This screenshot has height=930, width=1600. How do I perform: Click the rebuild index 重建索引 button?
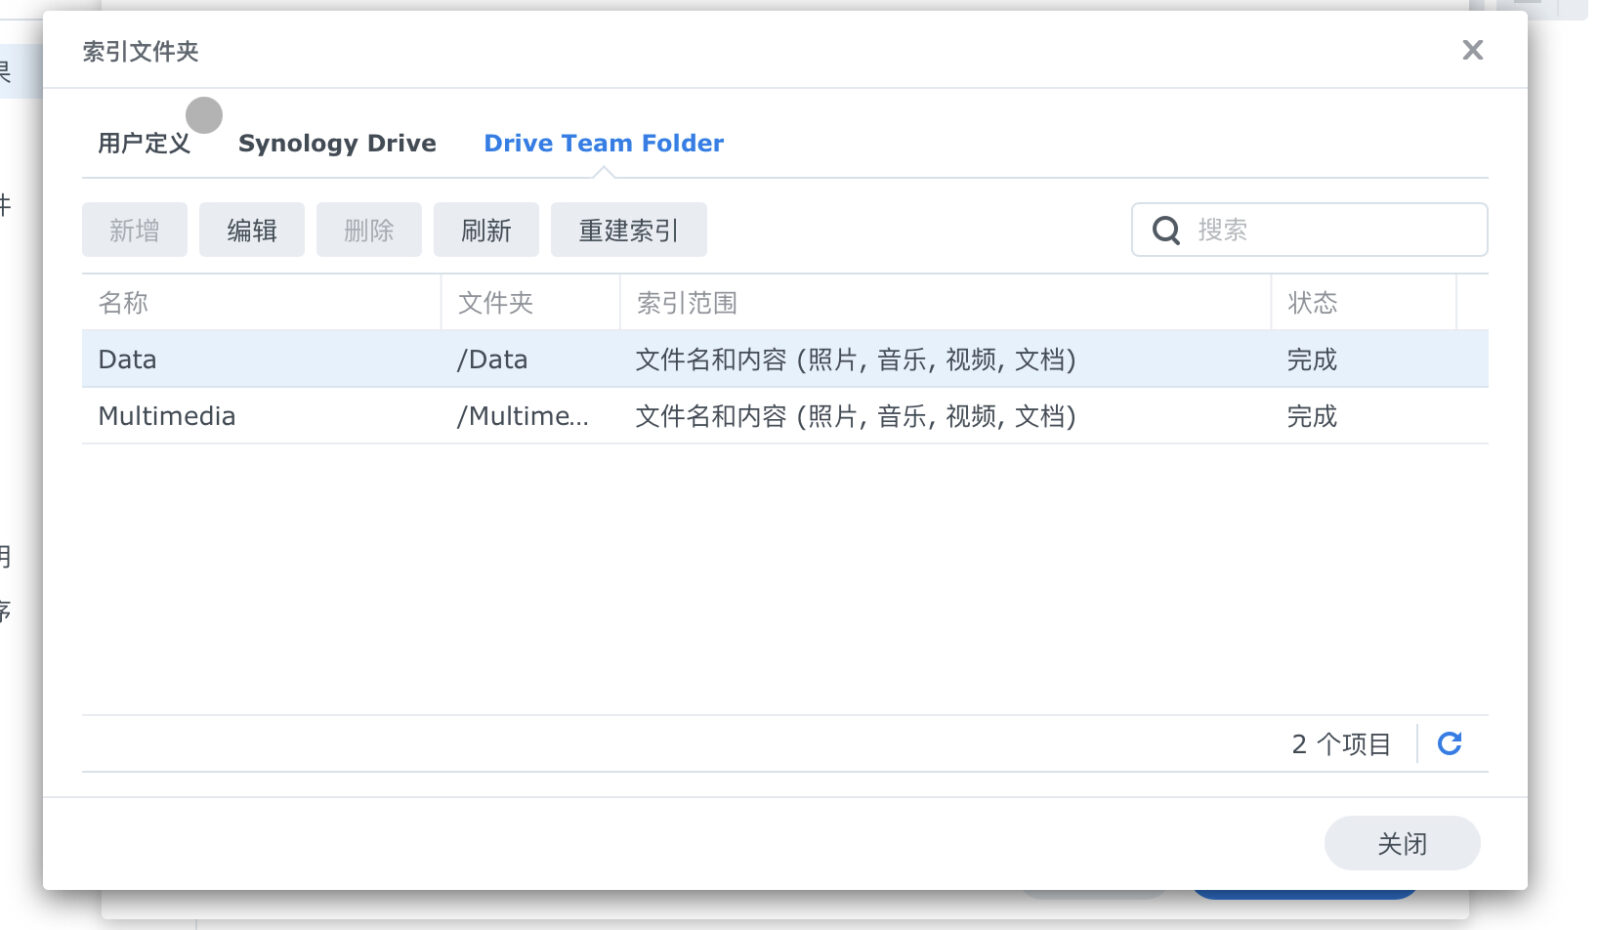[x=628, y=229]
